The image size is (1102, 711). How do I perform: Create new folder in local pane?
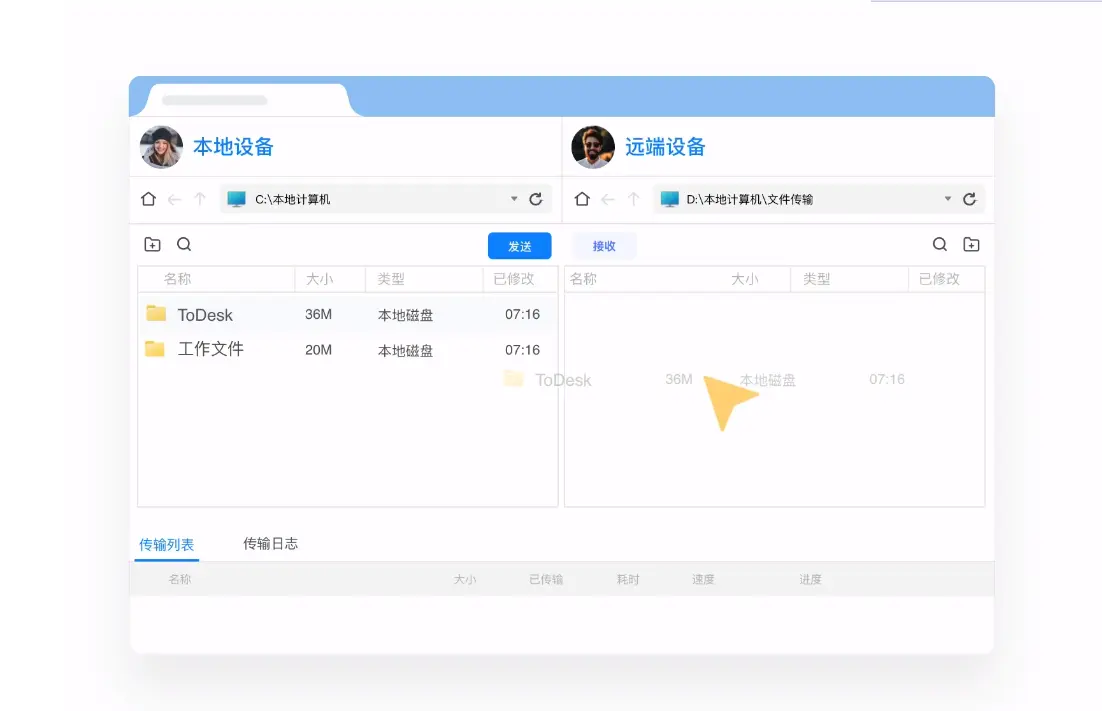153,244
